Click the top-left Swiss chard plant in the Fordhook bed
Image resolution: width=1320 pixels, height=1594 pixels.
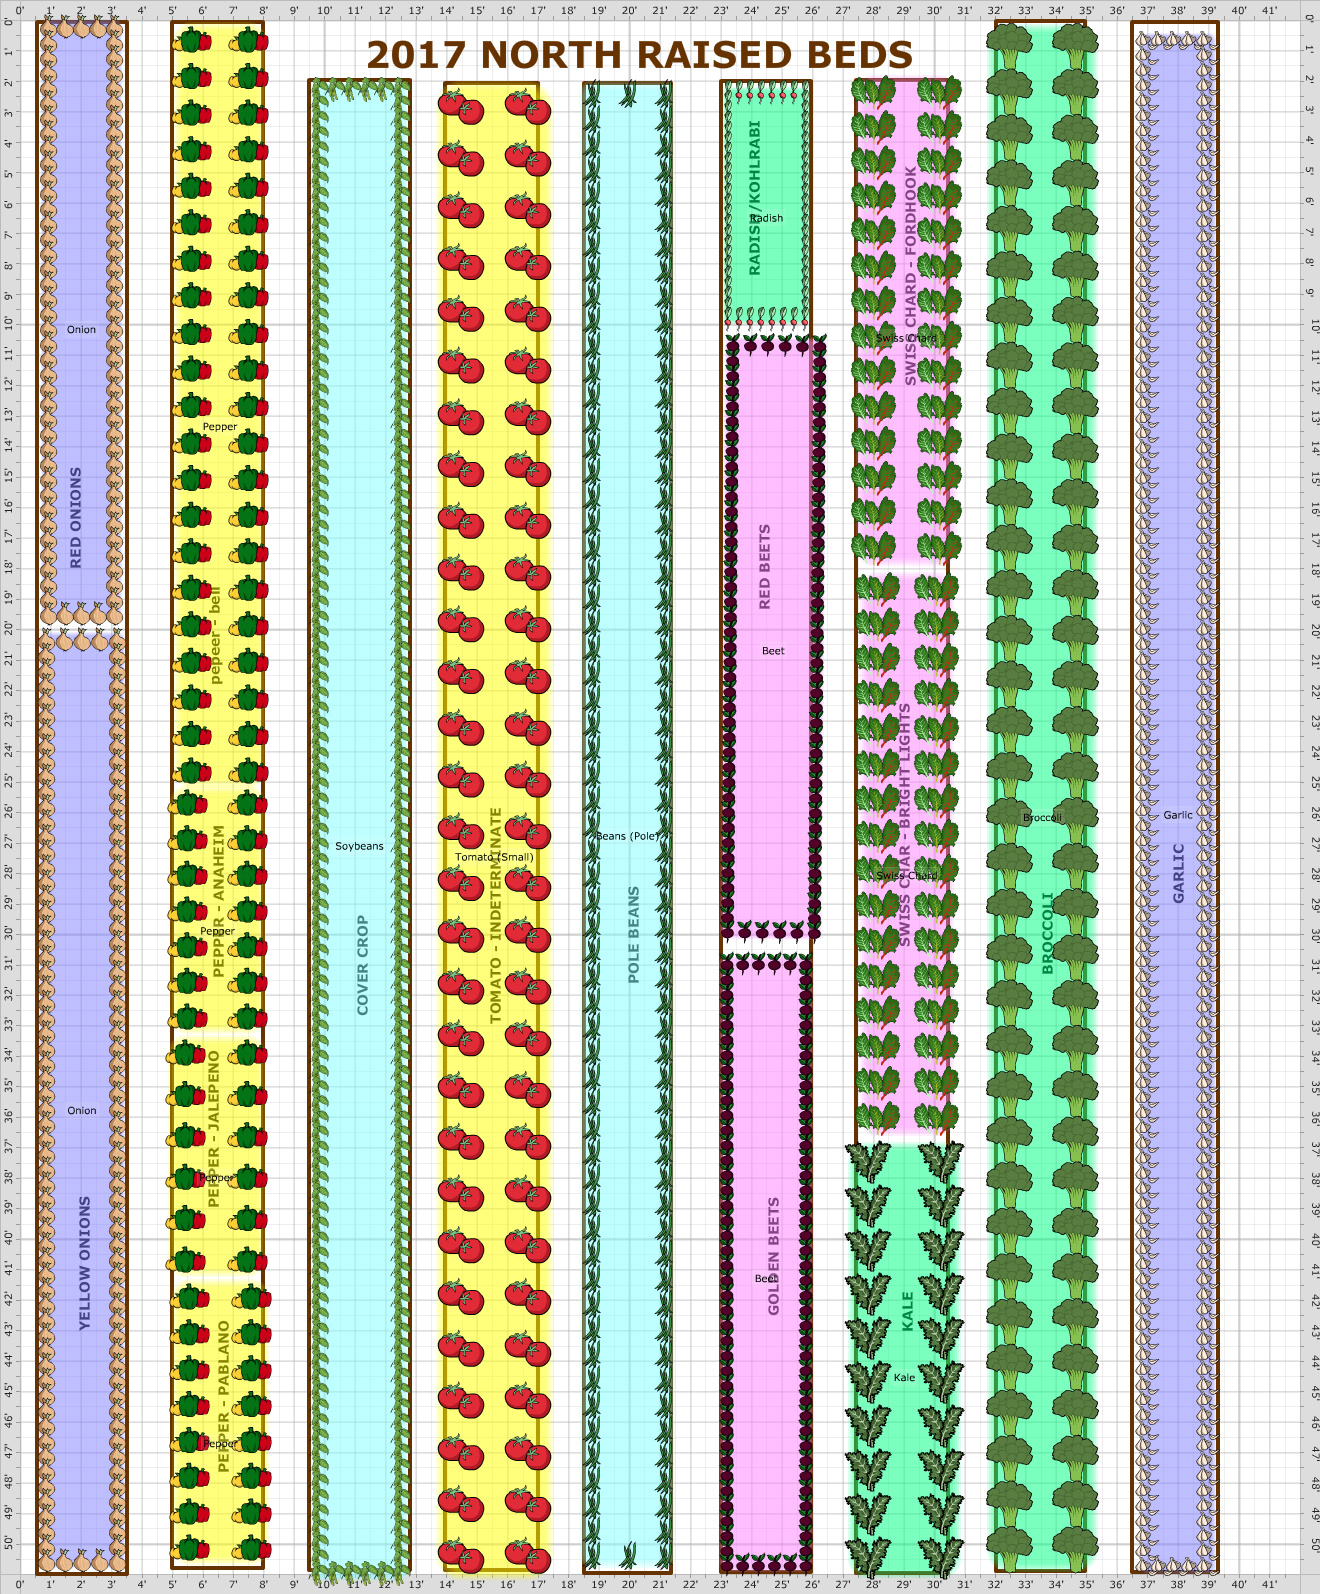coord(872,93)
